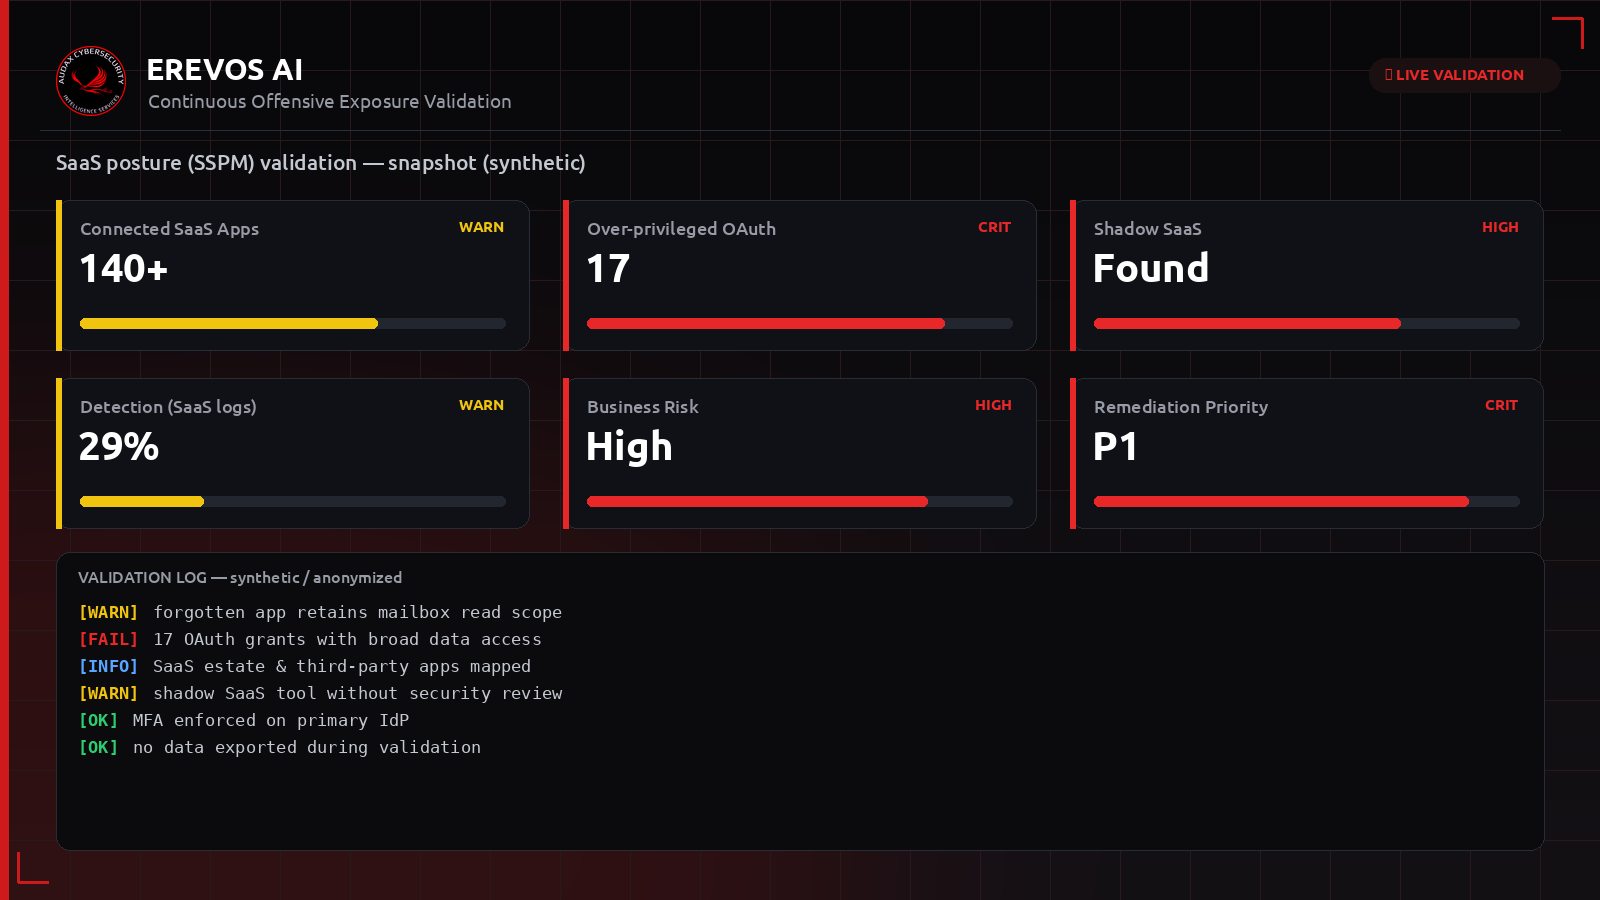This screenshot has width=1600, height=900.
Task: Click the Over-privileged OAuth value 17
Action: click(x=609, y=269)
